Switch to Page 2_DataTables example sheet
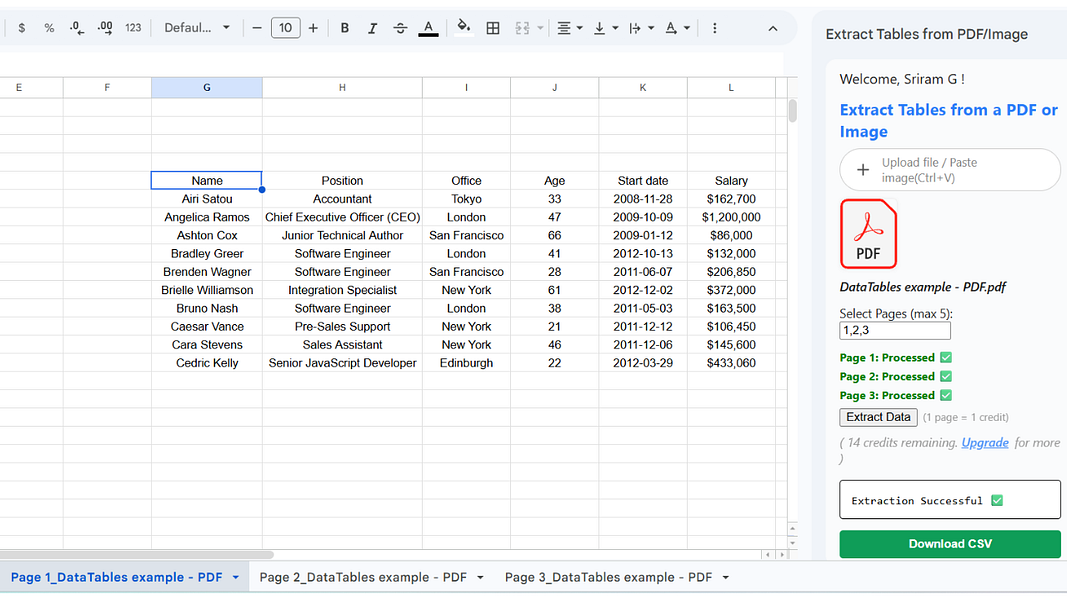The image size is (1067, 600). pyautogui.click(x=363, y=577)
